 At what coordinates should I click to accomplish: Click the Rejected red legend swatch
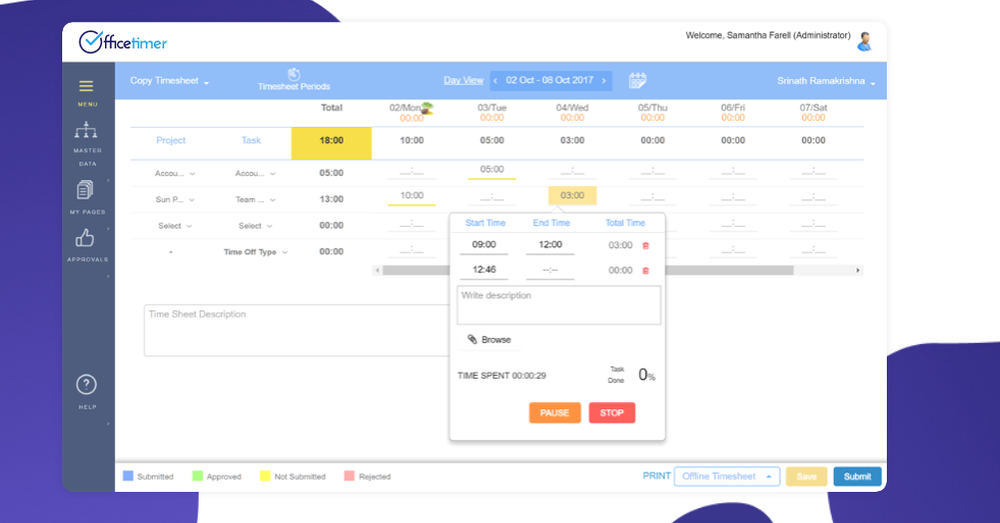coord(349,476)
